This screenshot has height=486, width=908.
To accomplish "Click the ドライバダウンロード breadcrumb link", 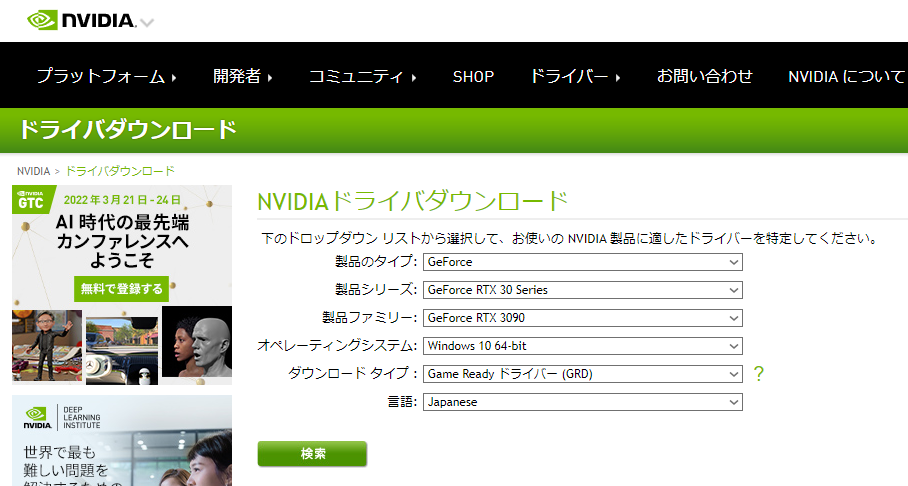I will [x=120, y=171].
